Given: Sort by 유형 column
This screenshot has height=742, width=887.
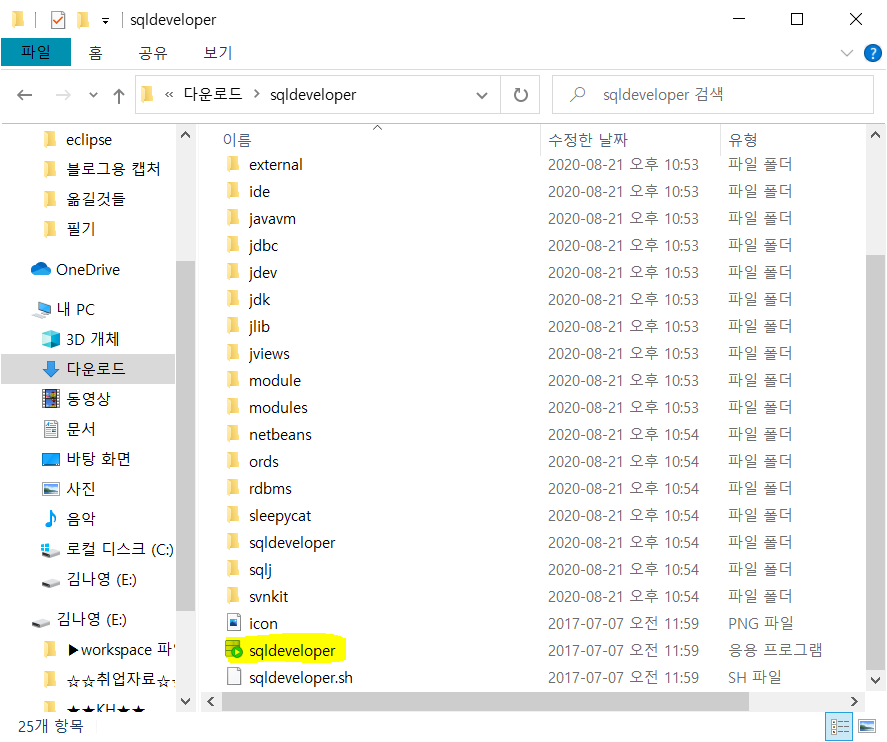Looking at the screenshot, I should (742, 140).
